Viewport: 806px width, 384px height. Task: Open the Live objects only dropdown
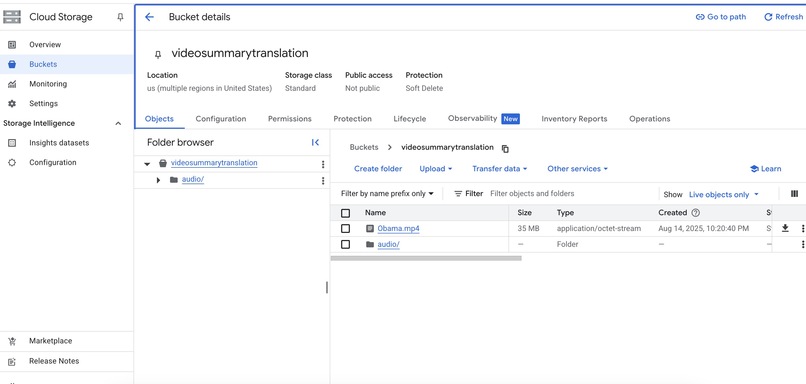coord(724,194)
